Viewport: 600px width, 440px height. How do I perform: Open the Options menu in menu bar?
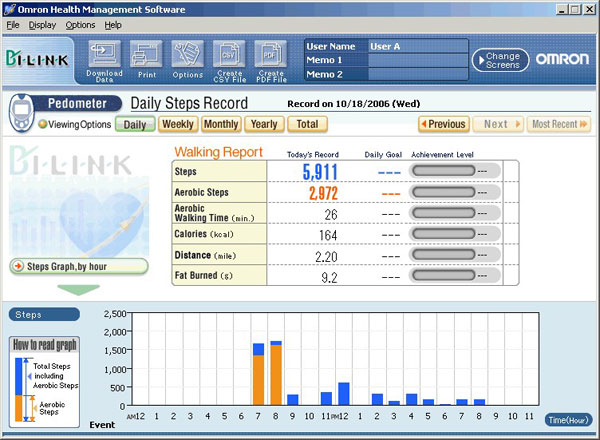[80, 25]
